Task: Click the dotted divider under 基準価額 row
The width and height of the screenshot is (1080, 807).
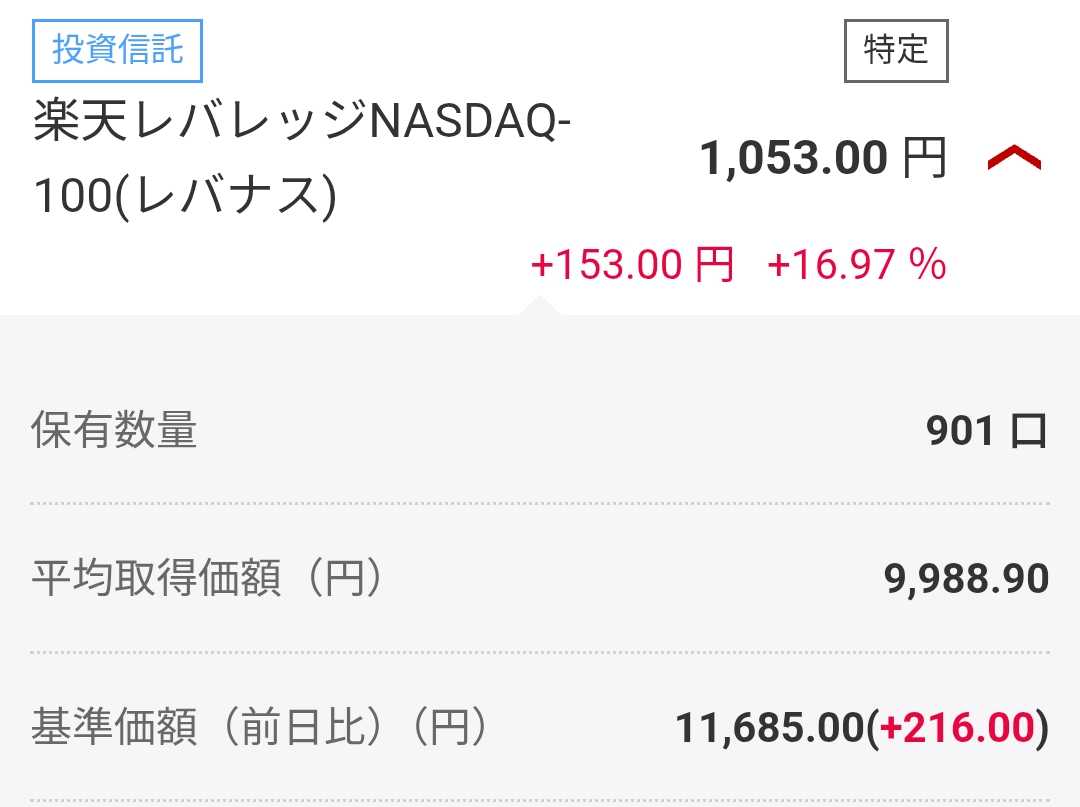Action: pos(540,800)
